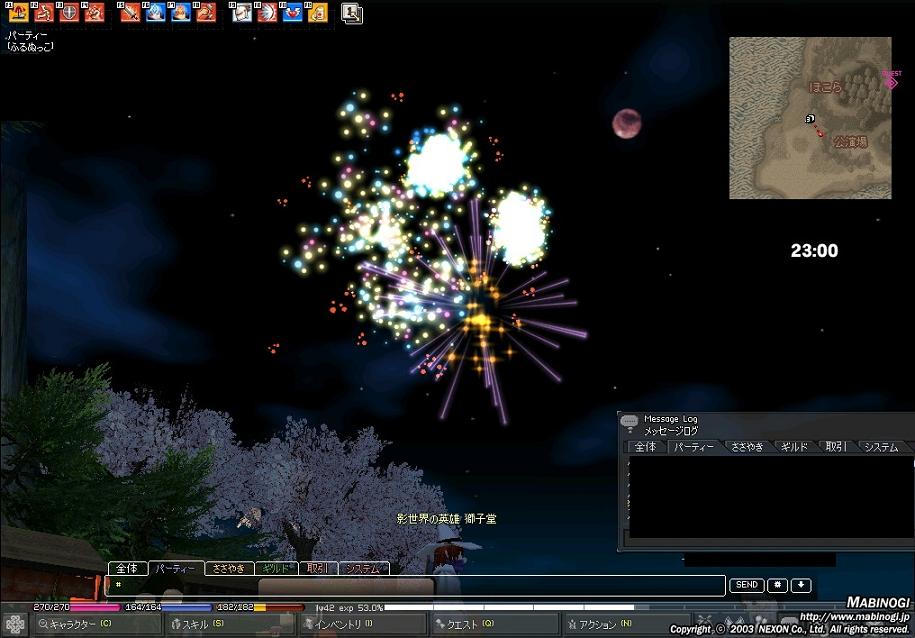Use the F11 winged heart healing skill
The height and width of the screenshot is (638, 915).
click(292, 12)
